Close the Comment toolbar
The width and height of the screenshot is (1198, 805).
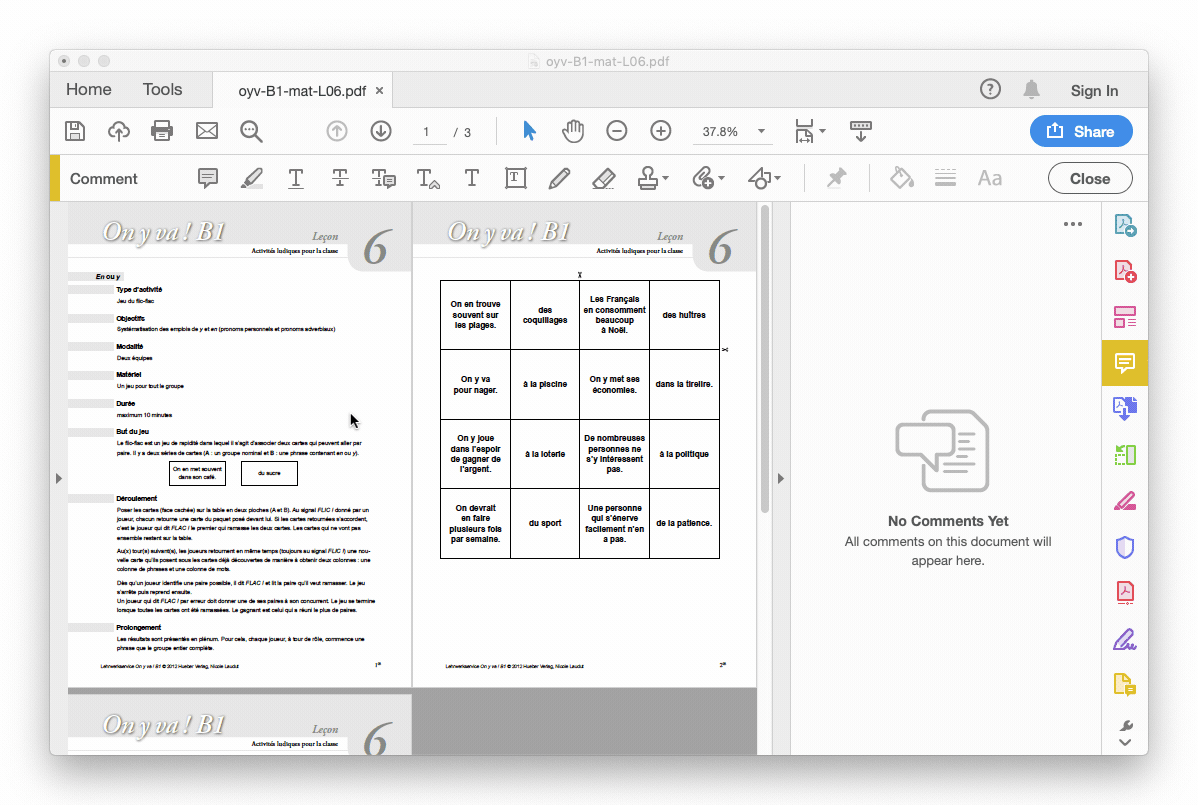pos(1090,179)
